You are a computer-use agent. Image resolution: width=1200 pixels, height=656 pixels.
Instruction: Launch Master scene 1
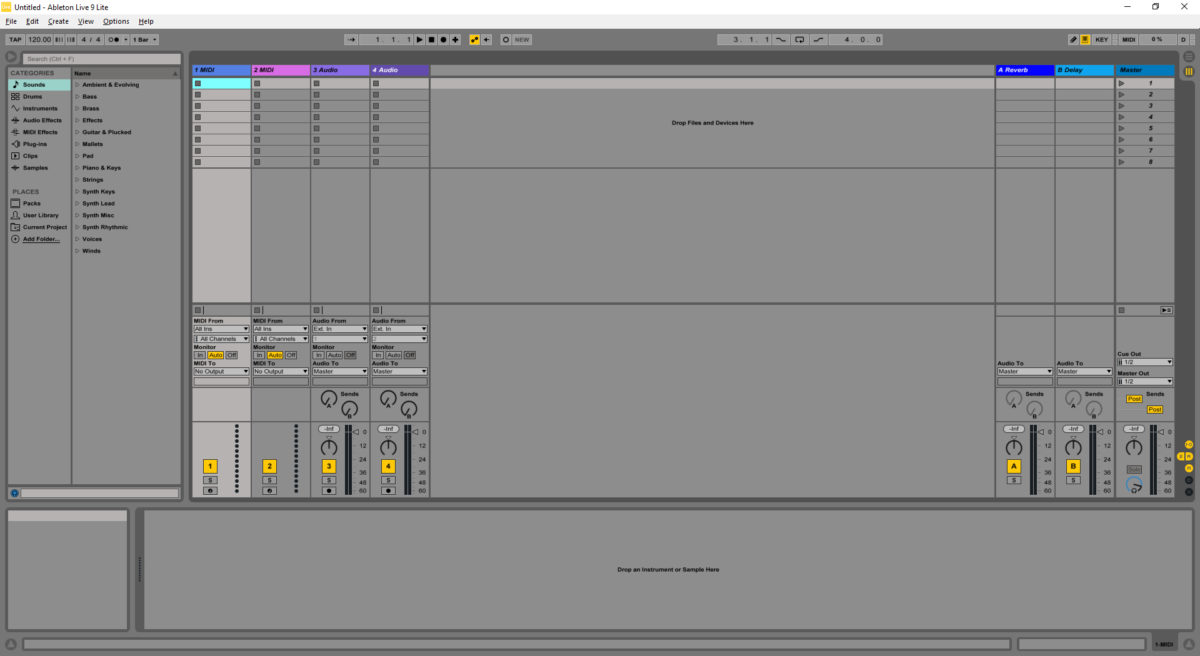pos(1121,83)
